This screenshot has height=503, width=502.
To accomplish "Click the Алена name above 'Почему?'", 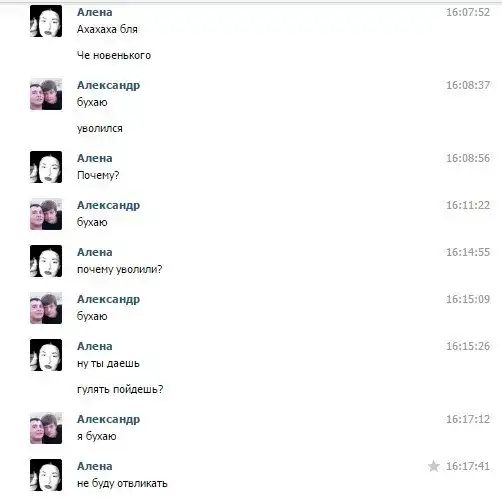I will [x=95, y=158].
